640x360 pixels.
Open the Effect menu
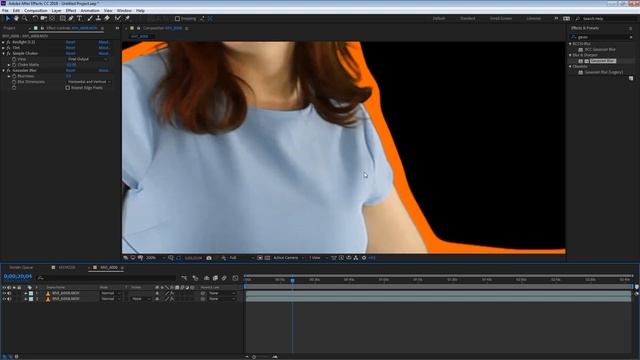[x=71, y=11]
